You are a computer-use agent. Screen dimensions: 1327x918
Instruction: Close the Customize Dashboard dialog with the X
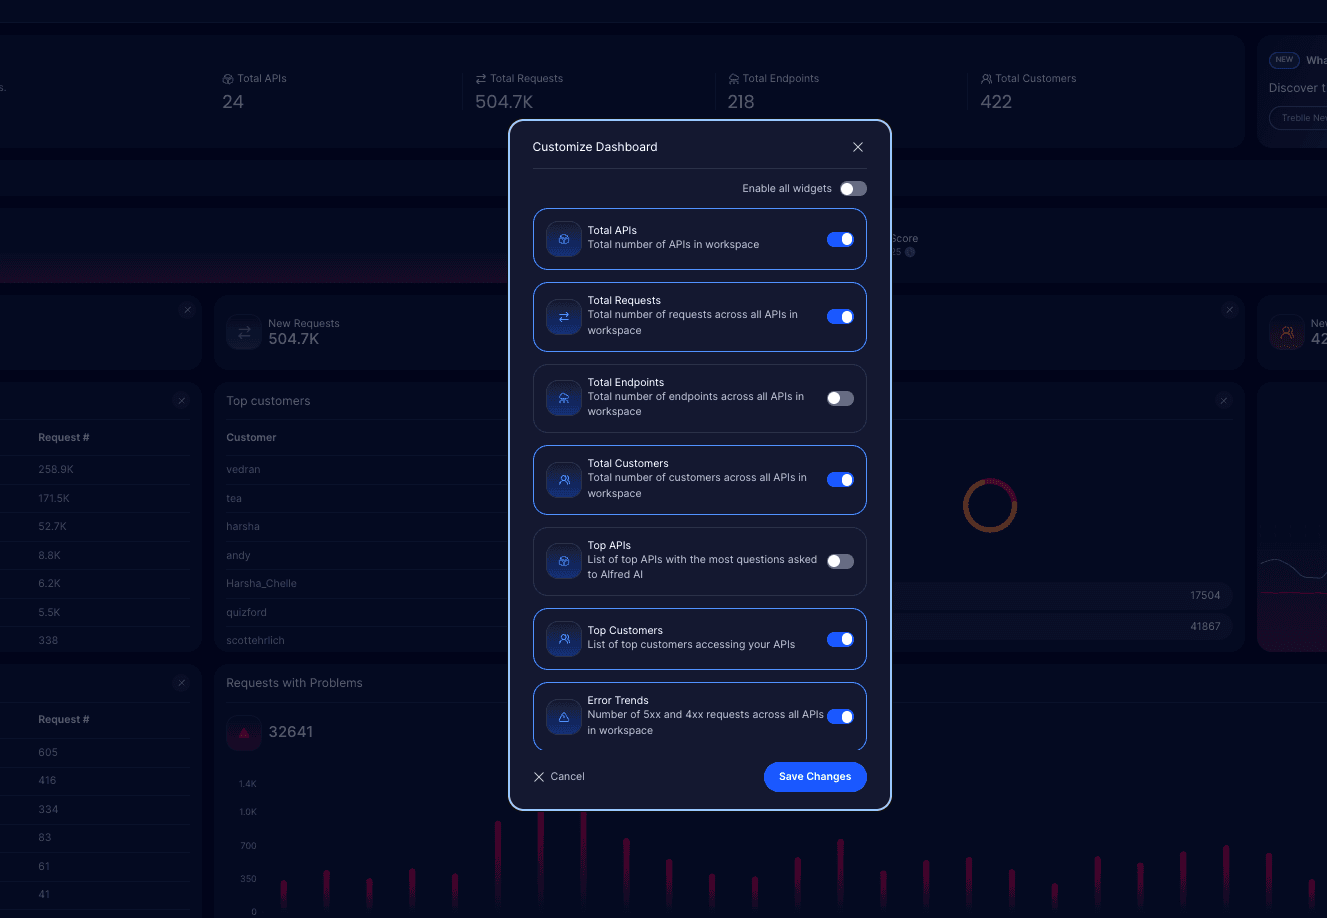point(858,146)
